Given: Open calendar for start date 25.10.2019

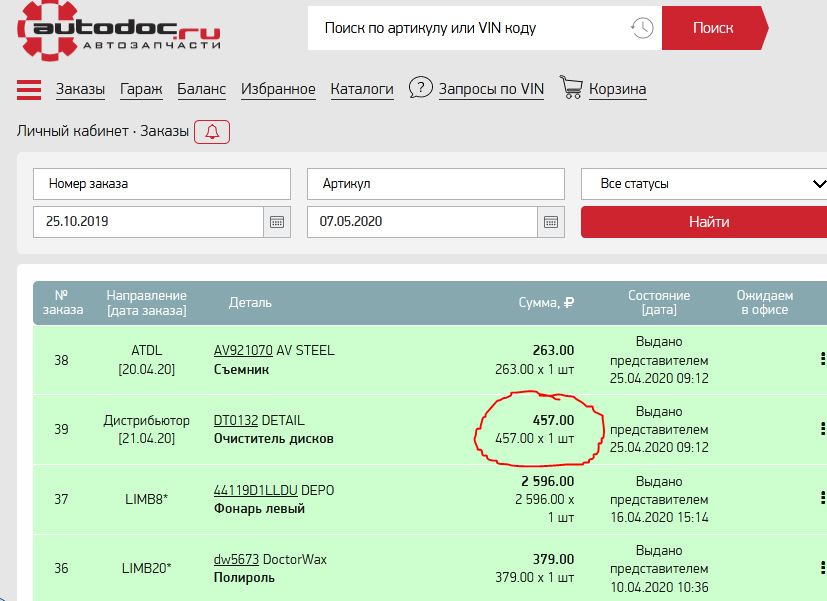Looking at the screenshot, I should coord(277,222).
